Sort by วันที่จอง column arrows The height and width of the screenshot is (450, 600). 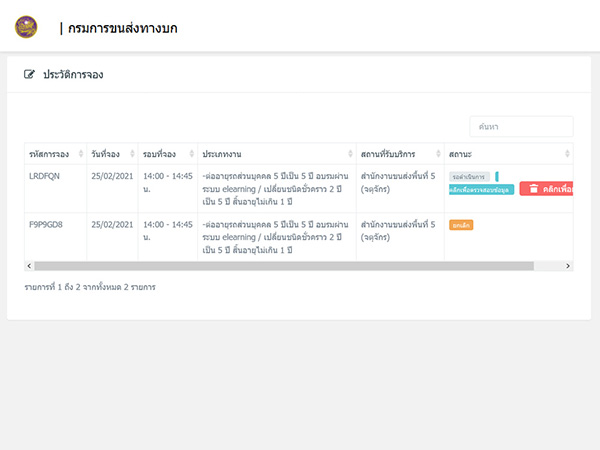pos(132,154)
